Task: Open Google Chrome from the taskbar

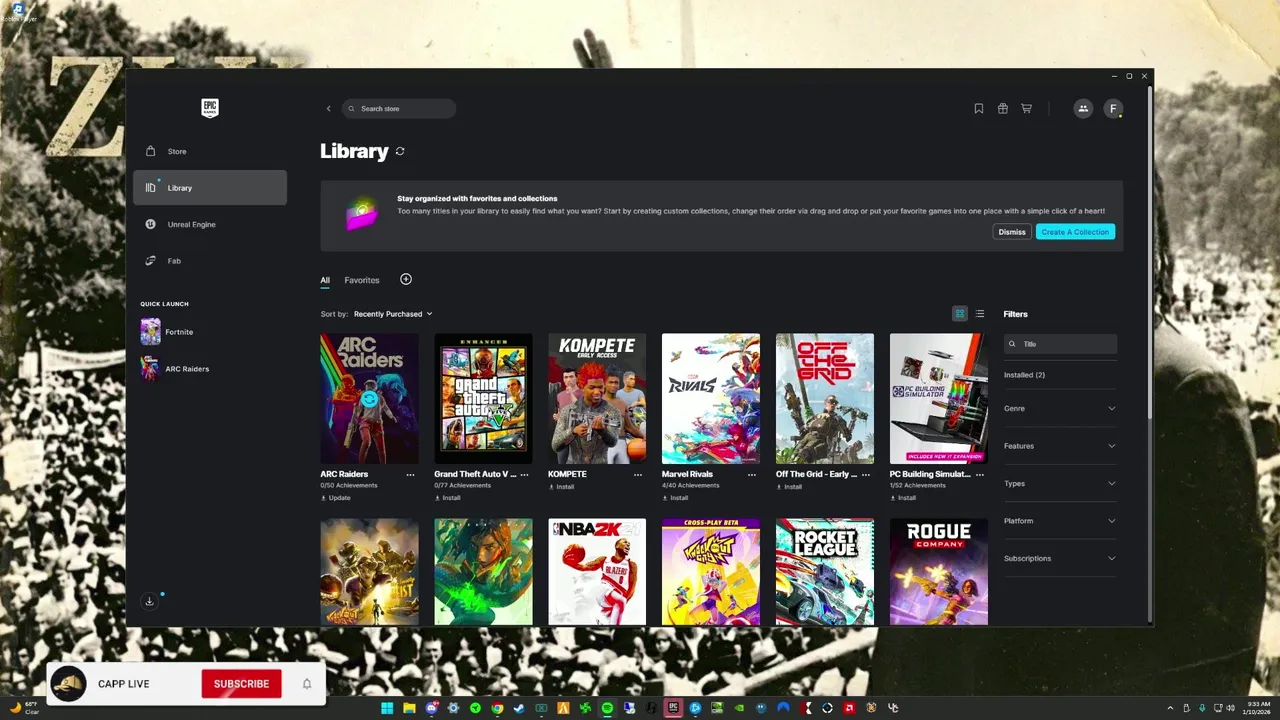Action: click(x=497, y=708)
